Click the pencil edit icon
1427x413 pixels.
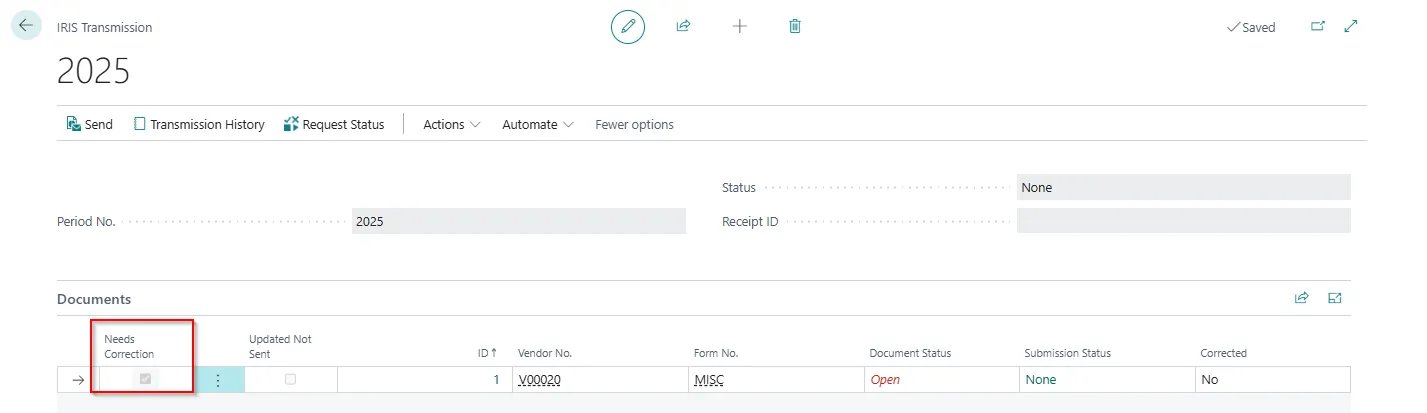point(628,27)
